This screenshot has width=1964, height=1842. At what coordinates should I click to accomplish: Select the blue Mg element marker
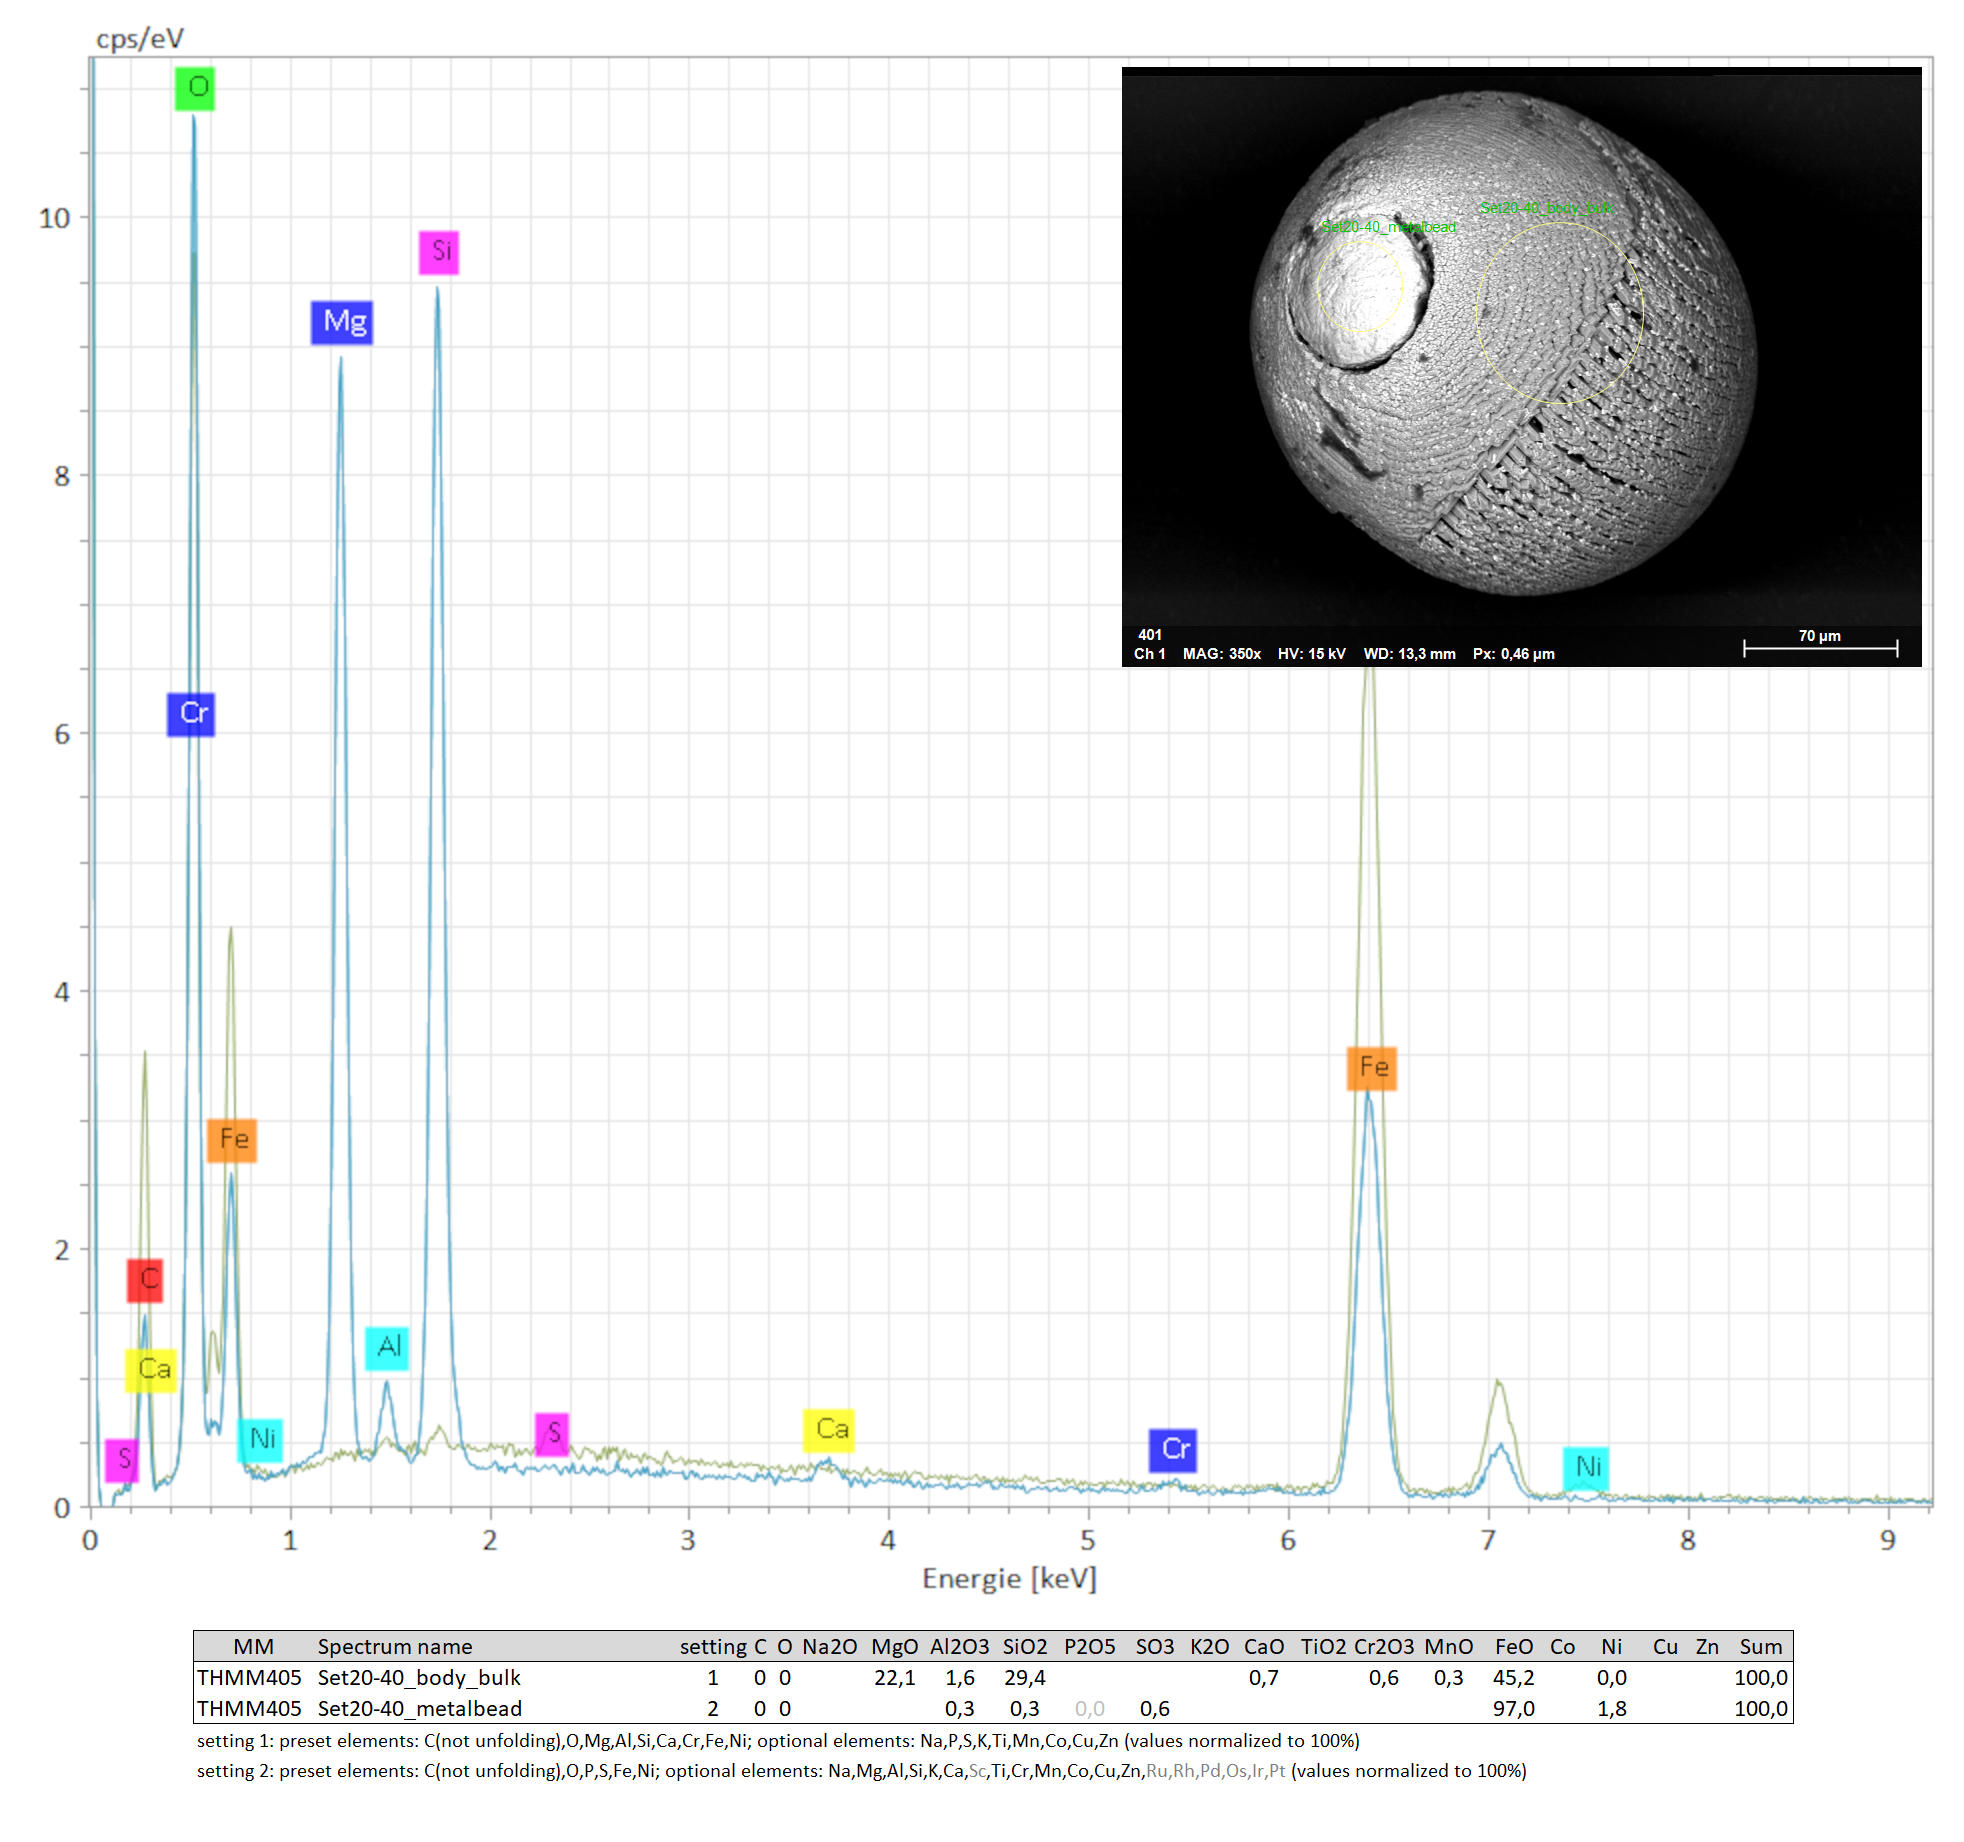click(x=342, y=322)
